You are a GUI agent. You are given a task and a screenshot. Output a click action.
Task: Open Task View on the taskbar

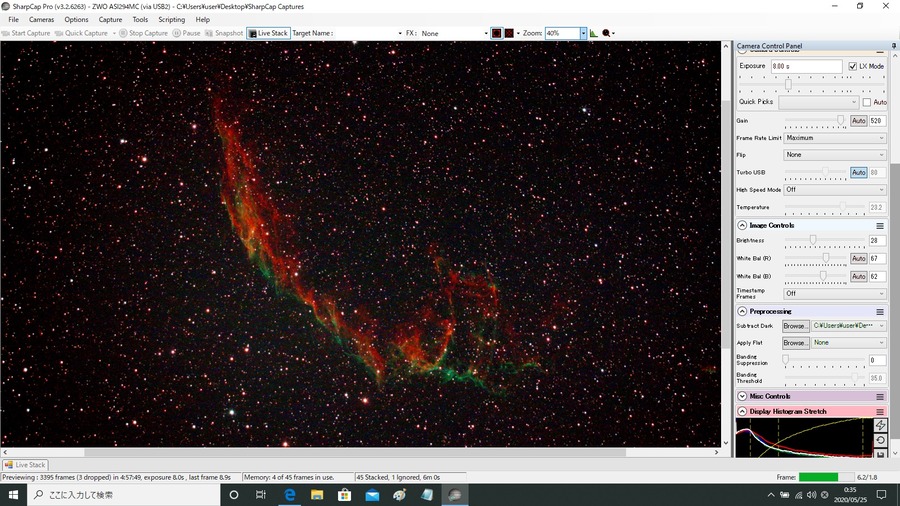point(261,495)
